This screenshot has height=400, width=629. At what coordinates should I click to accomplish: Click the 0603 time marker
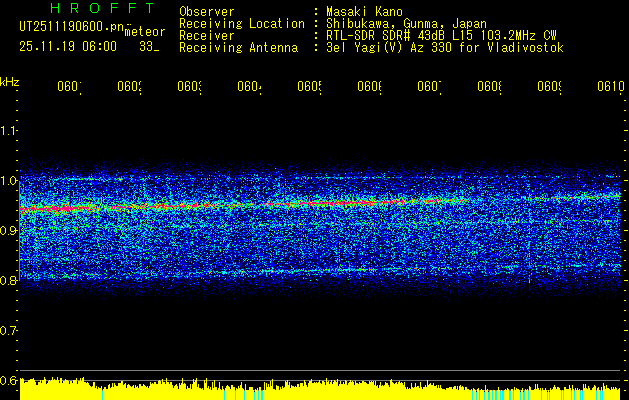[189, 86]
